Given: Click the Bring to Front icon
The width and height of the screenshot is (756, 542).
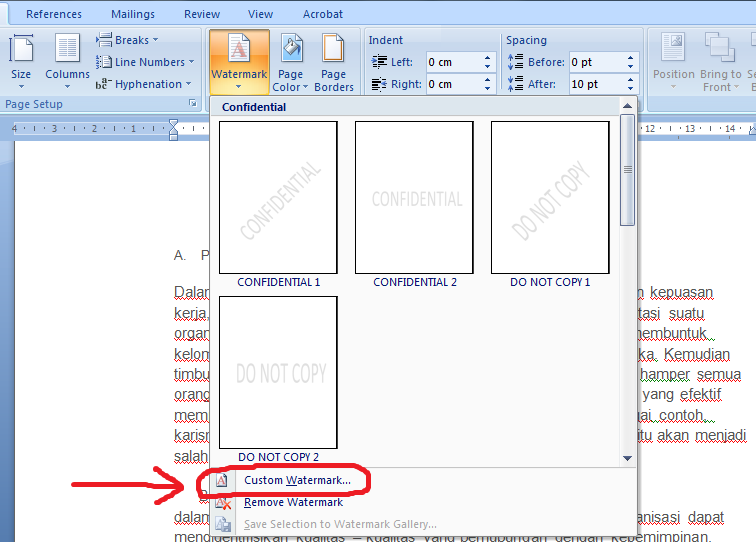Looking at the screenshot, I should (719, 47).
